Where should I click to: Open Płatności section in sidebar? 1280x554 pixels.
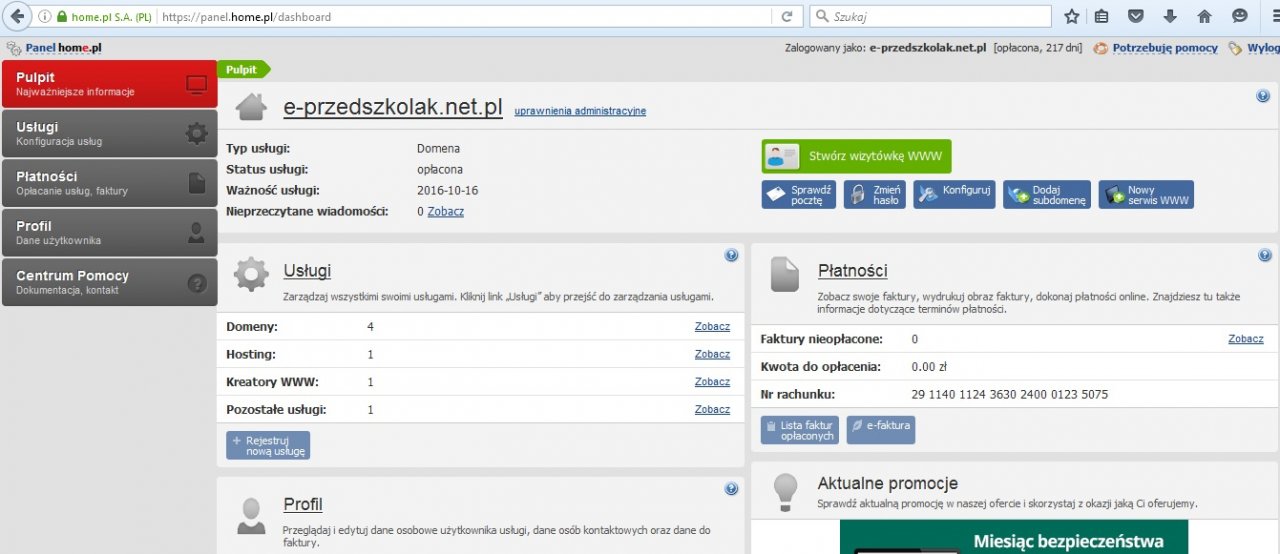point(109,183)
